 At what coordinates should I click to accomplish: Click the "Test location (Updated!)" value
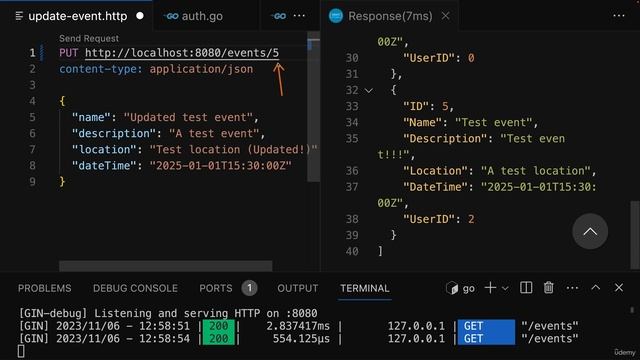click(x=233, y=150)
